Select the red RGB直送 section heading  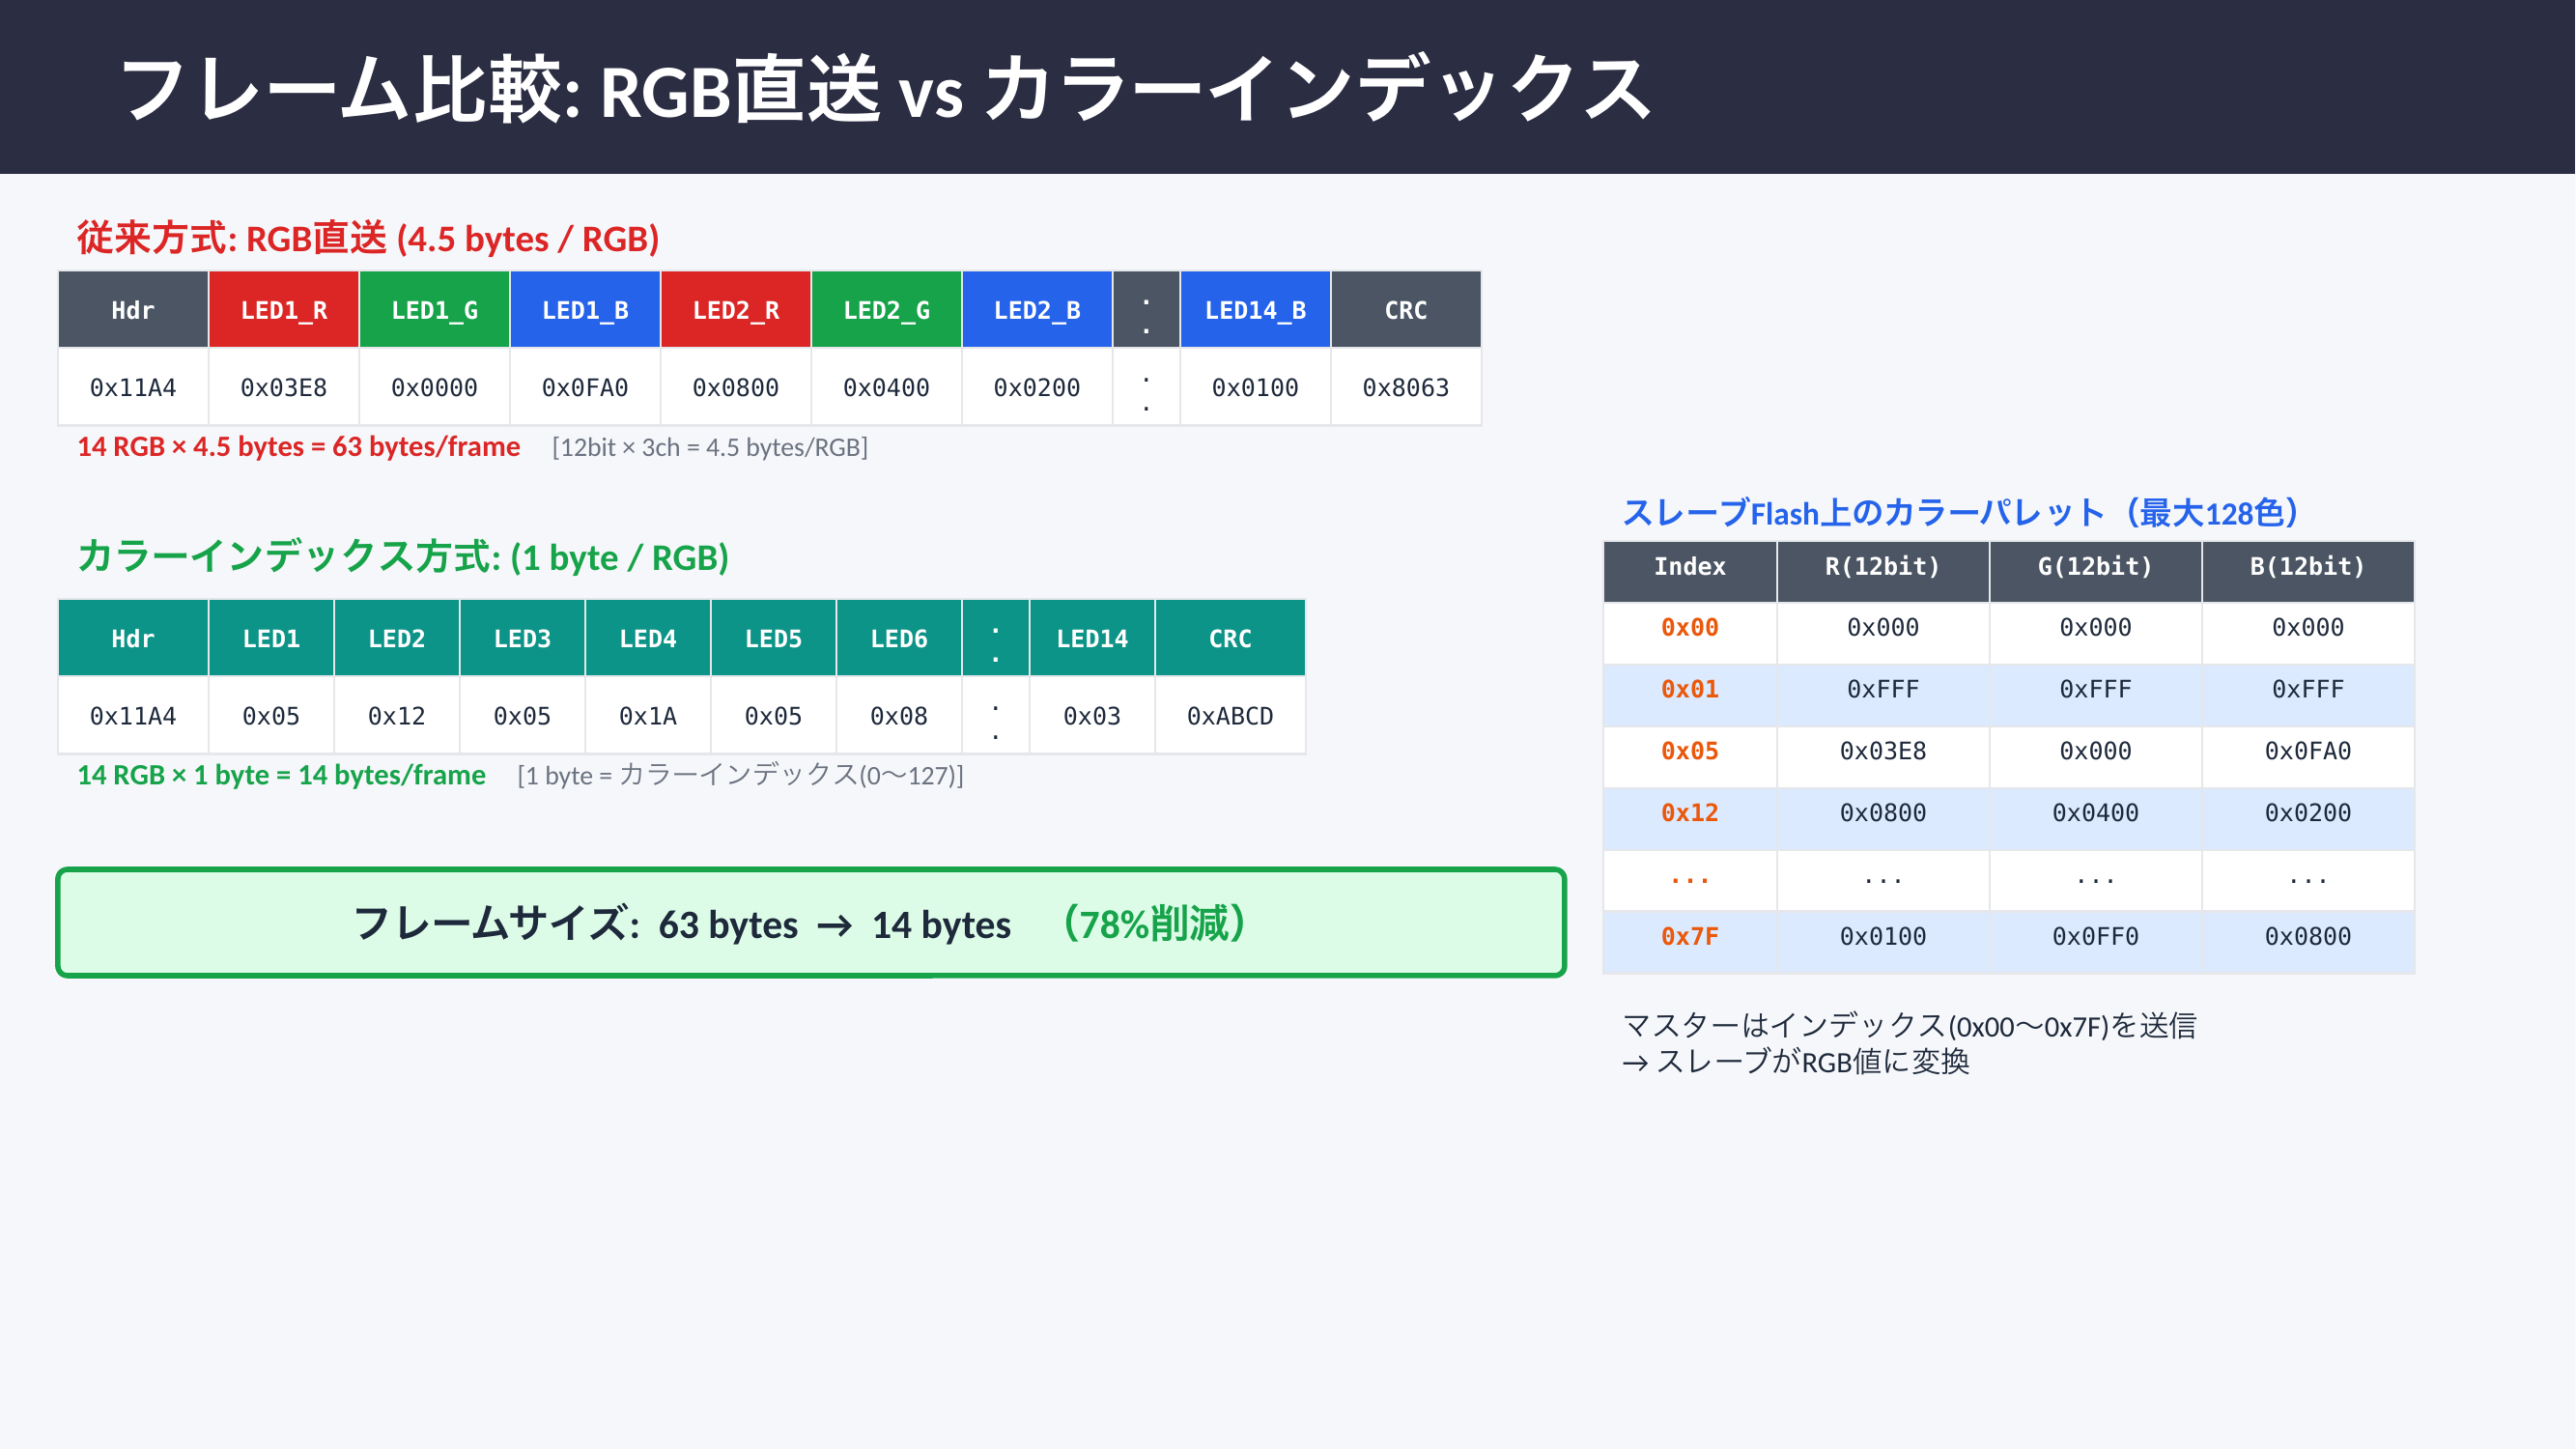(x=368, y=239)
